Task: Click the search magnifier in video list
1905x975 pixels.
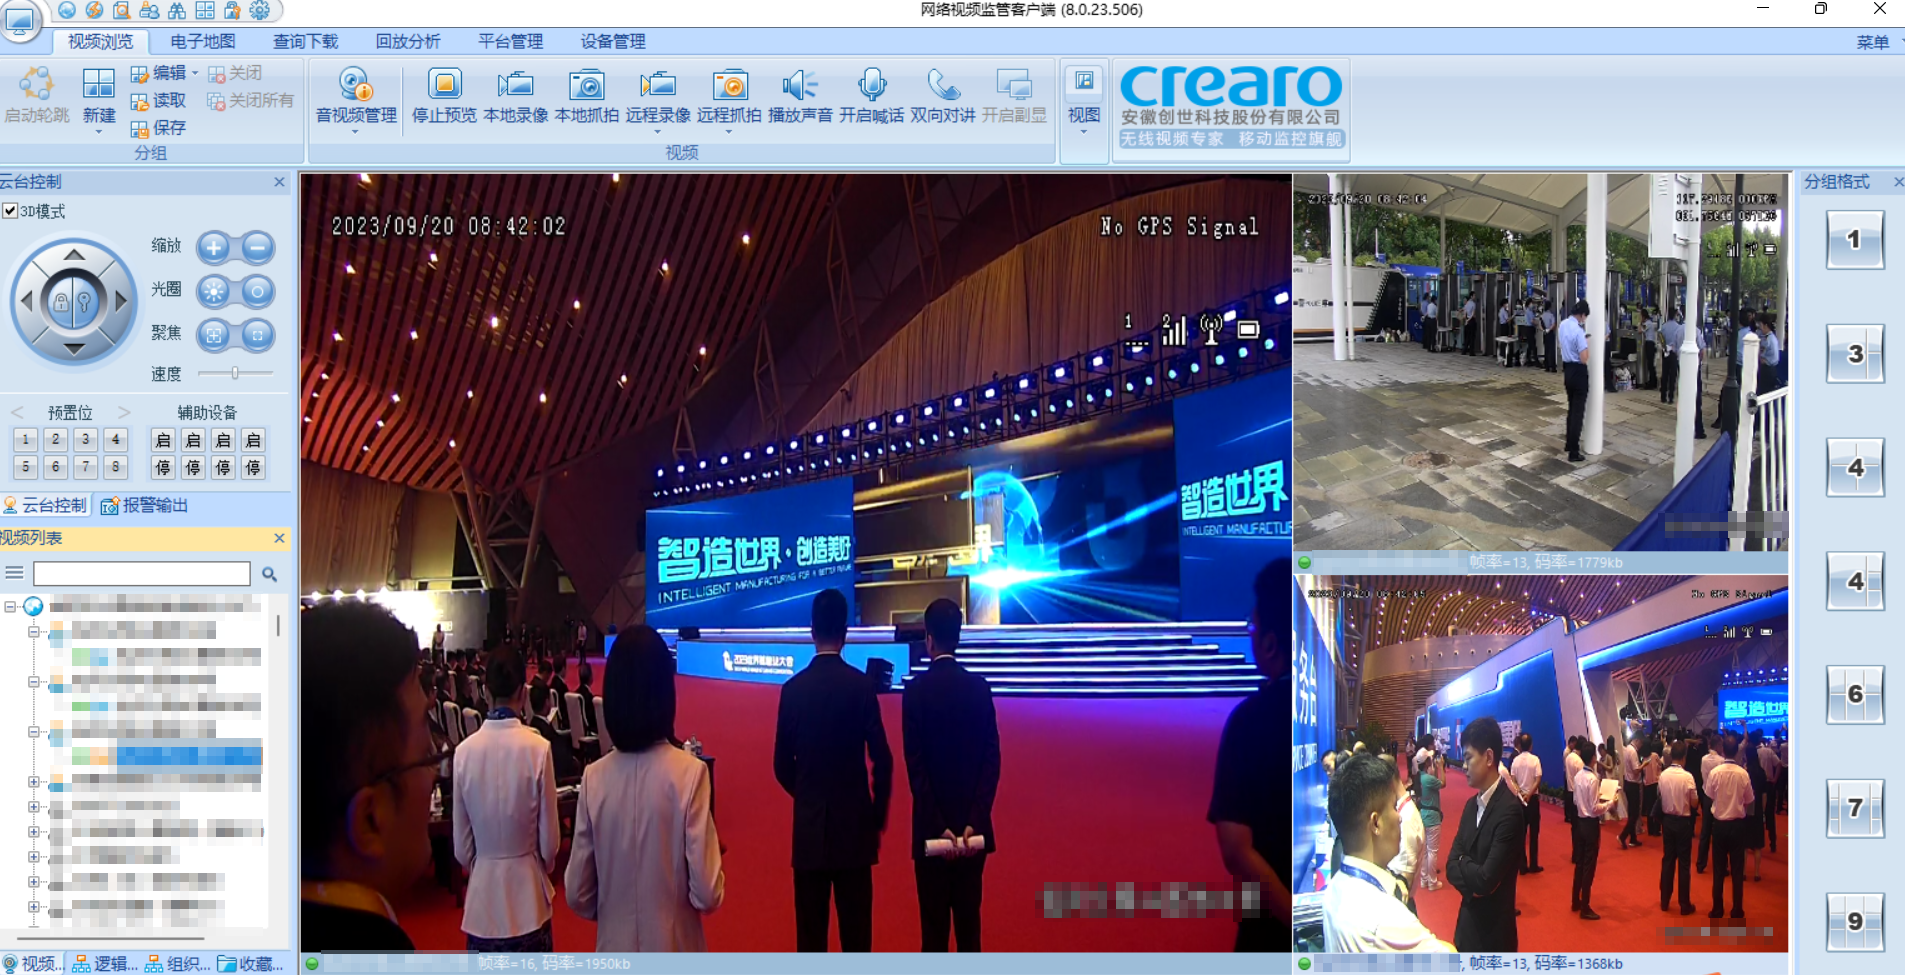Action: [x=269, y=574]
